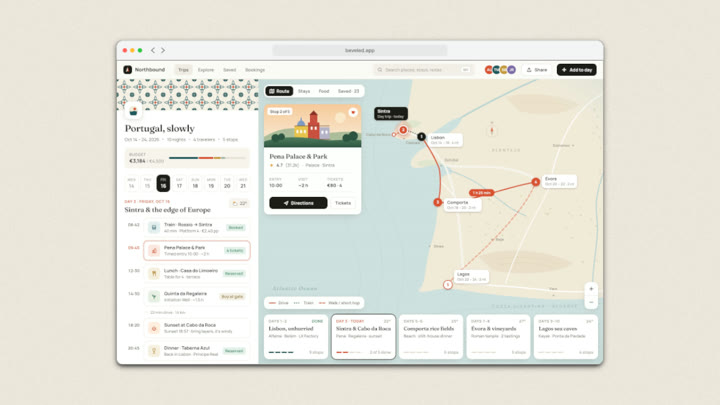The image size is (720, 405).
Task: Switch map view to Stays
Action: pyautogui.click(x=304, y=91)
